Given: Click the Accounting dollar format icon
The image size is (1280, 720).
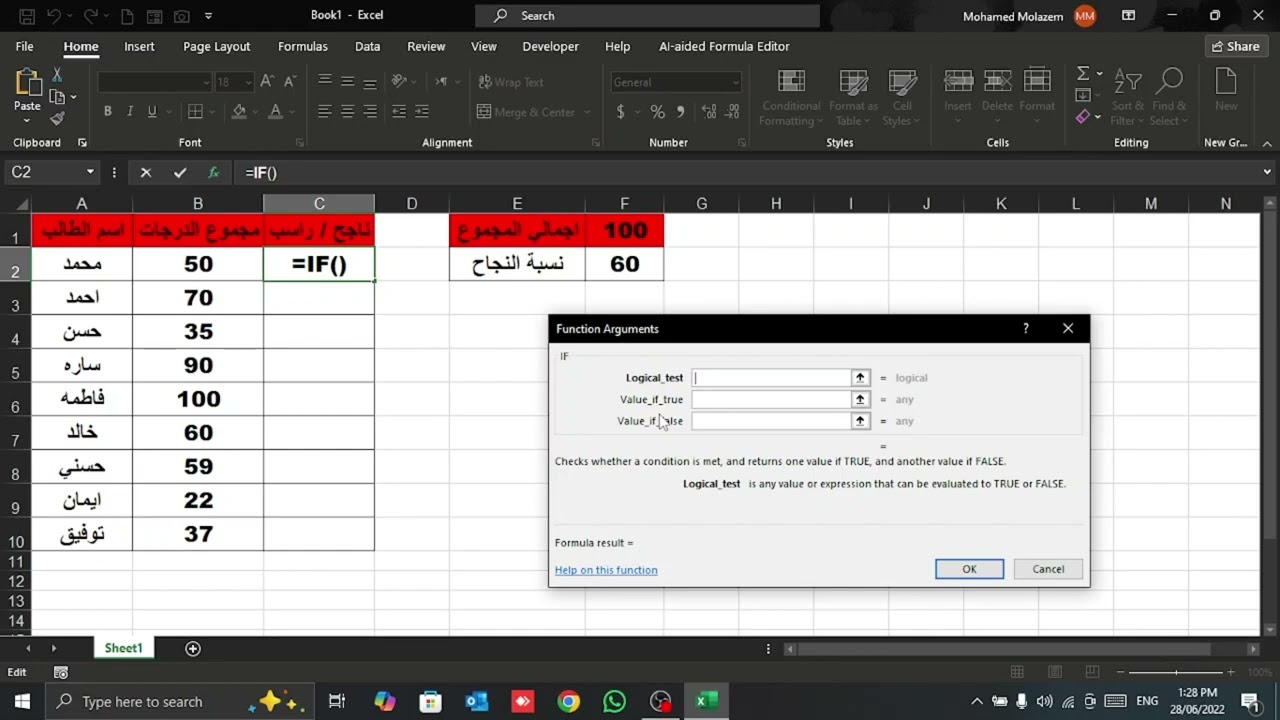Looking at the screenshot, I should (621, 112).
